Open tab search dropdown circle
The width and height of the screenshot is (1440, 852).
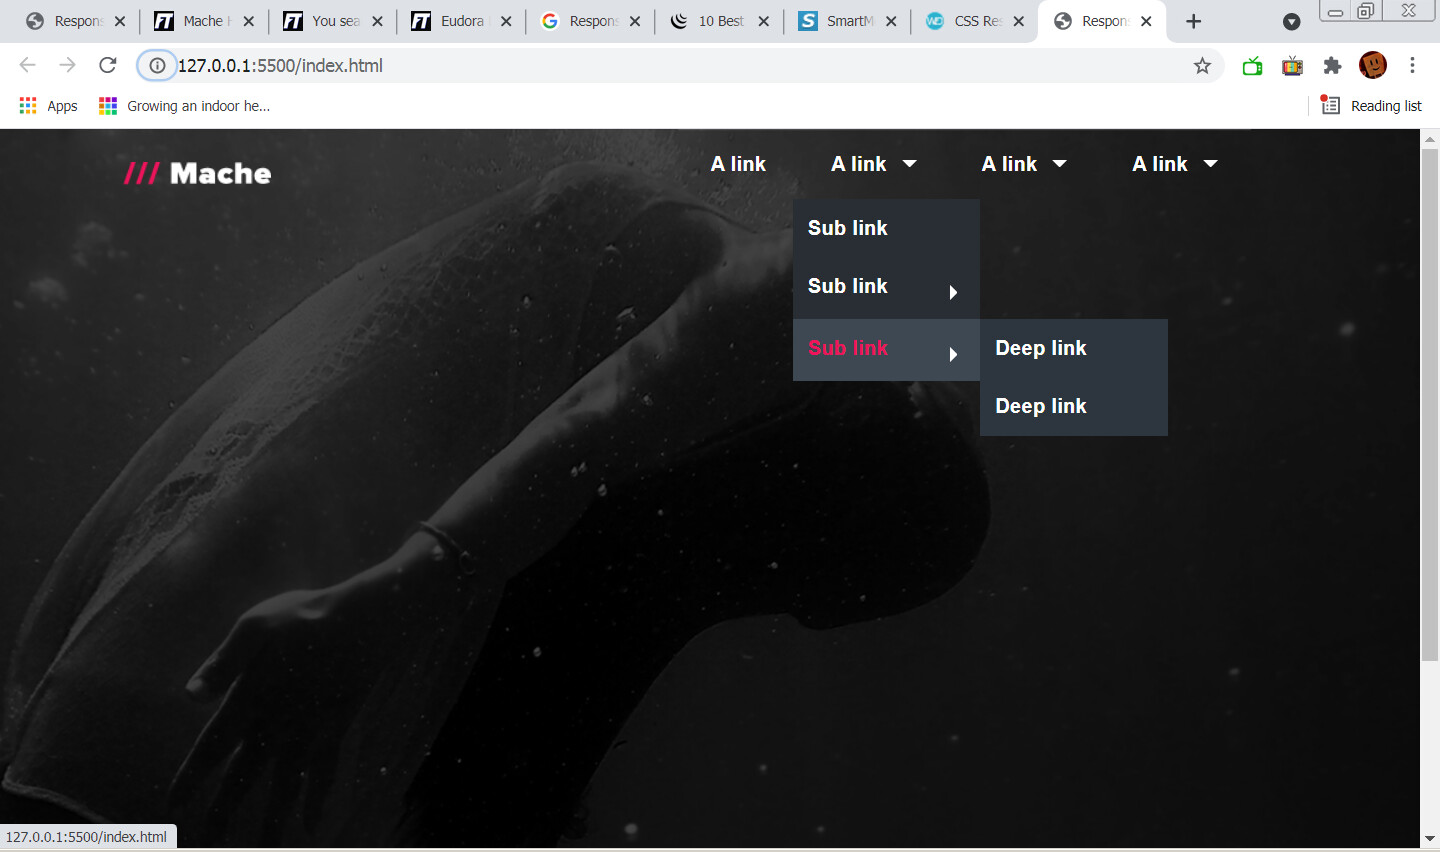tap(1291, 21)
